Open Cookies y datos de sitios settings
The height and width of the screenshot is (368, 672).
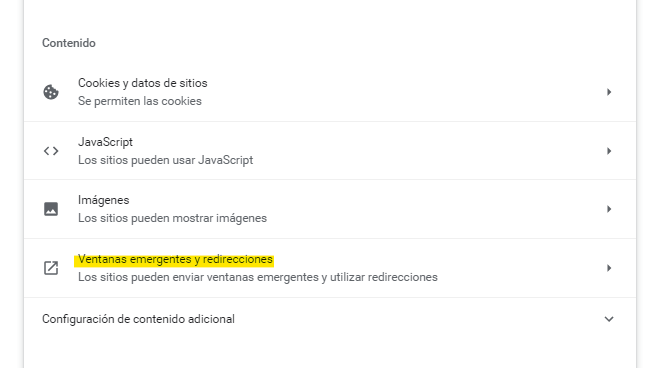(x=330, y=92)
